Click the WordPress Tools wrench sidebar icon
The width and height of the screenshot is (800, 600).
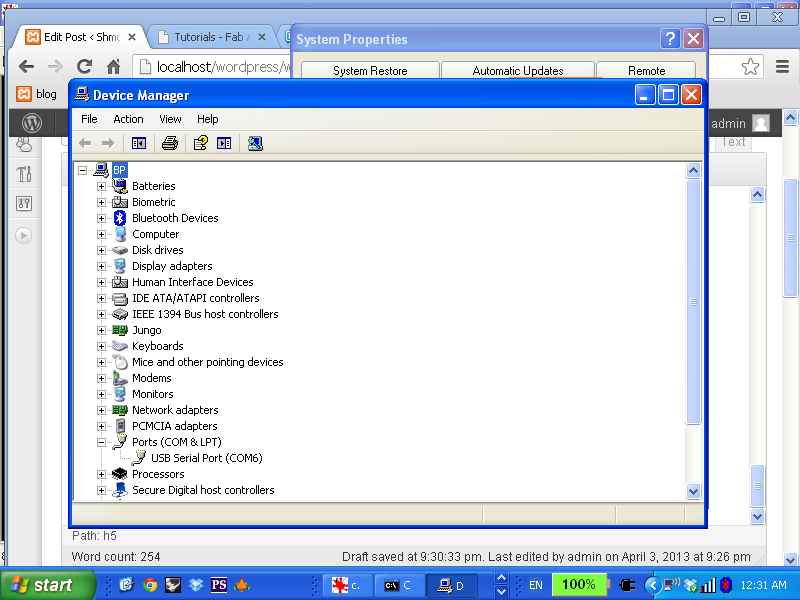coord(24,174)
